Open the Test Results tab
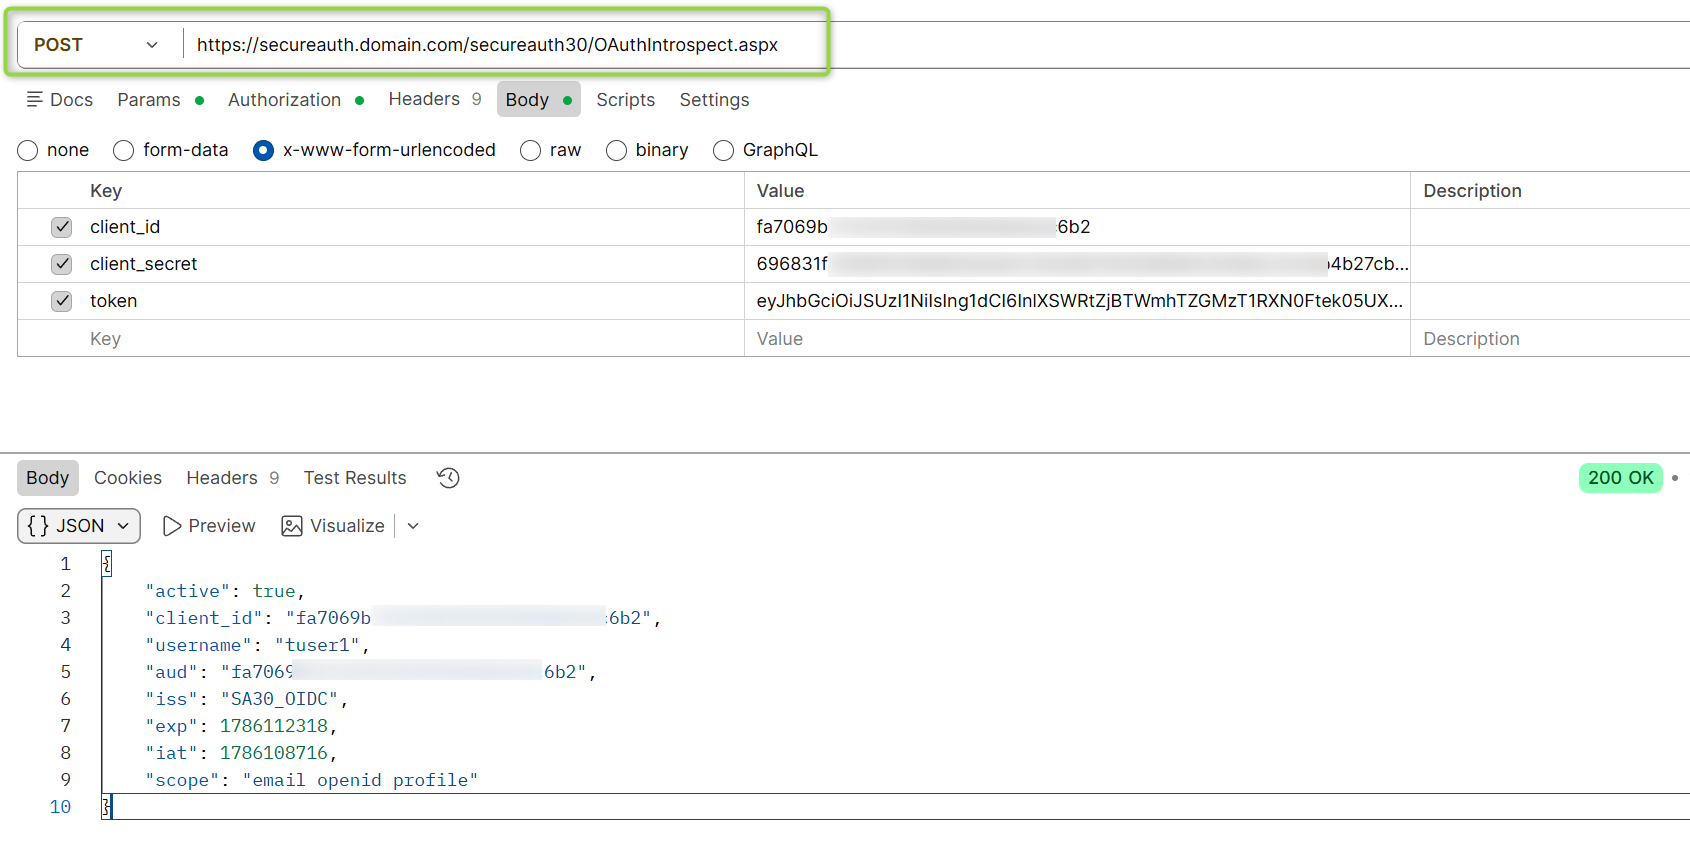The width and height of the screenshot is (1690, 846). tap(355, 478)
